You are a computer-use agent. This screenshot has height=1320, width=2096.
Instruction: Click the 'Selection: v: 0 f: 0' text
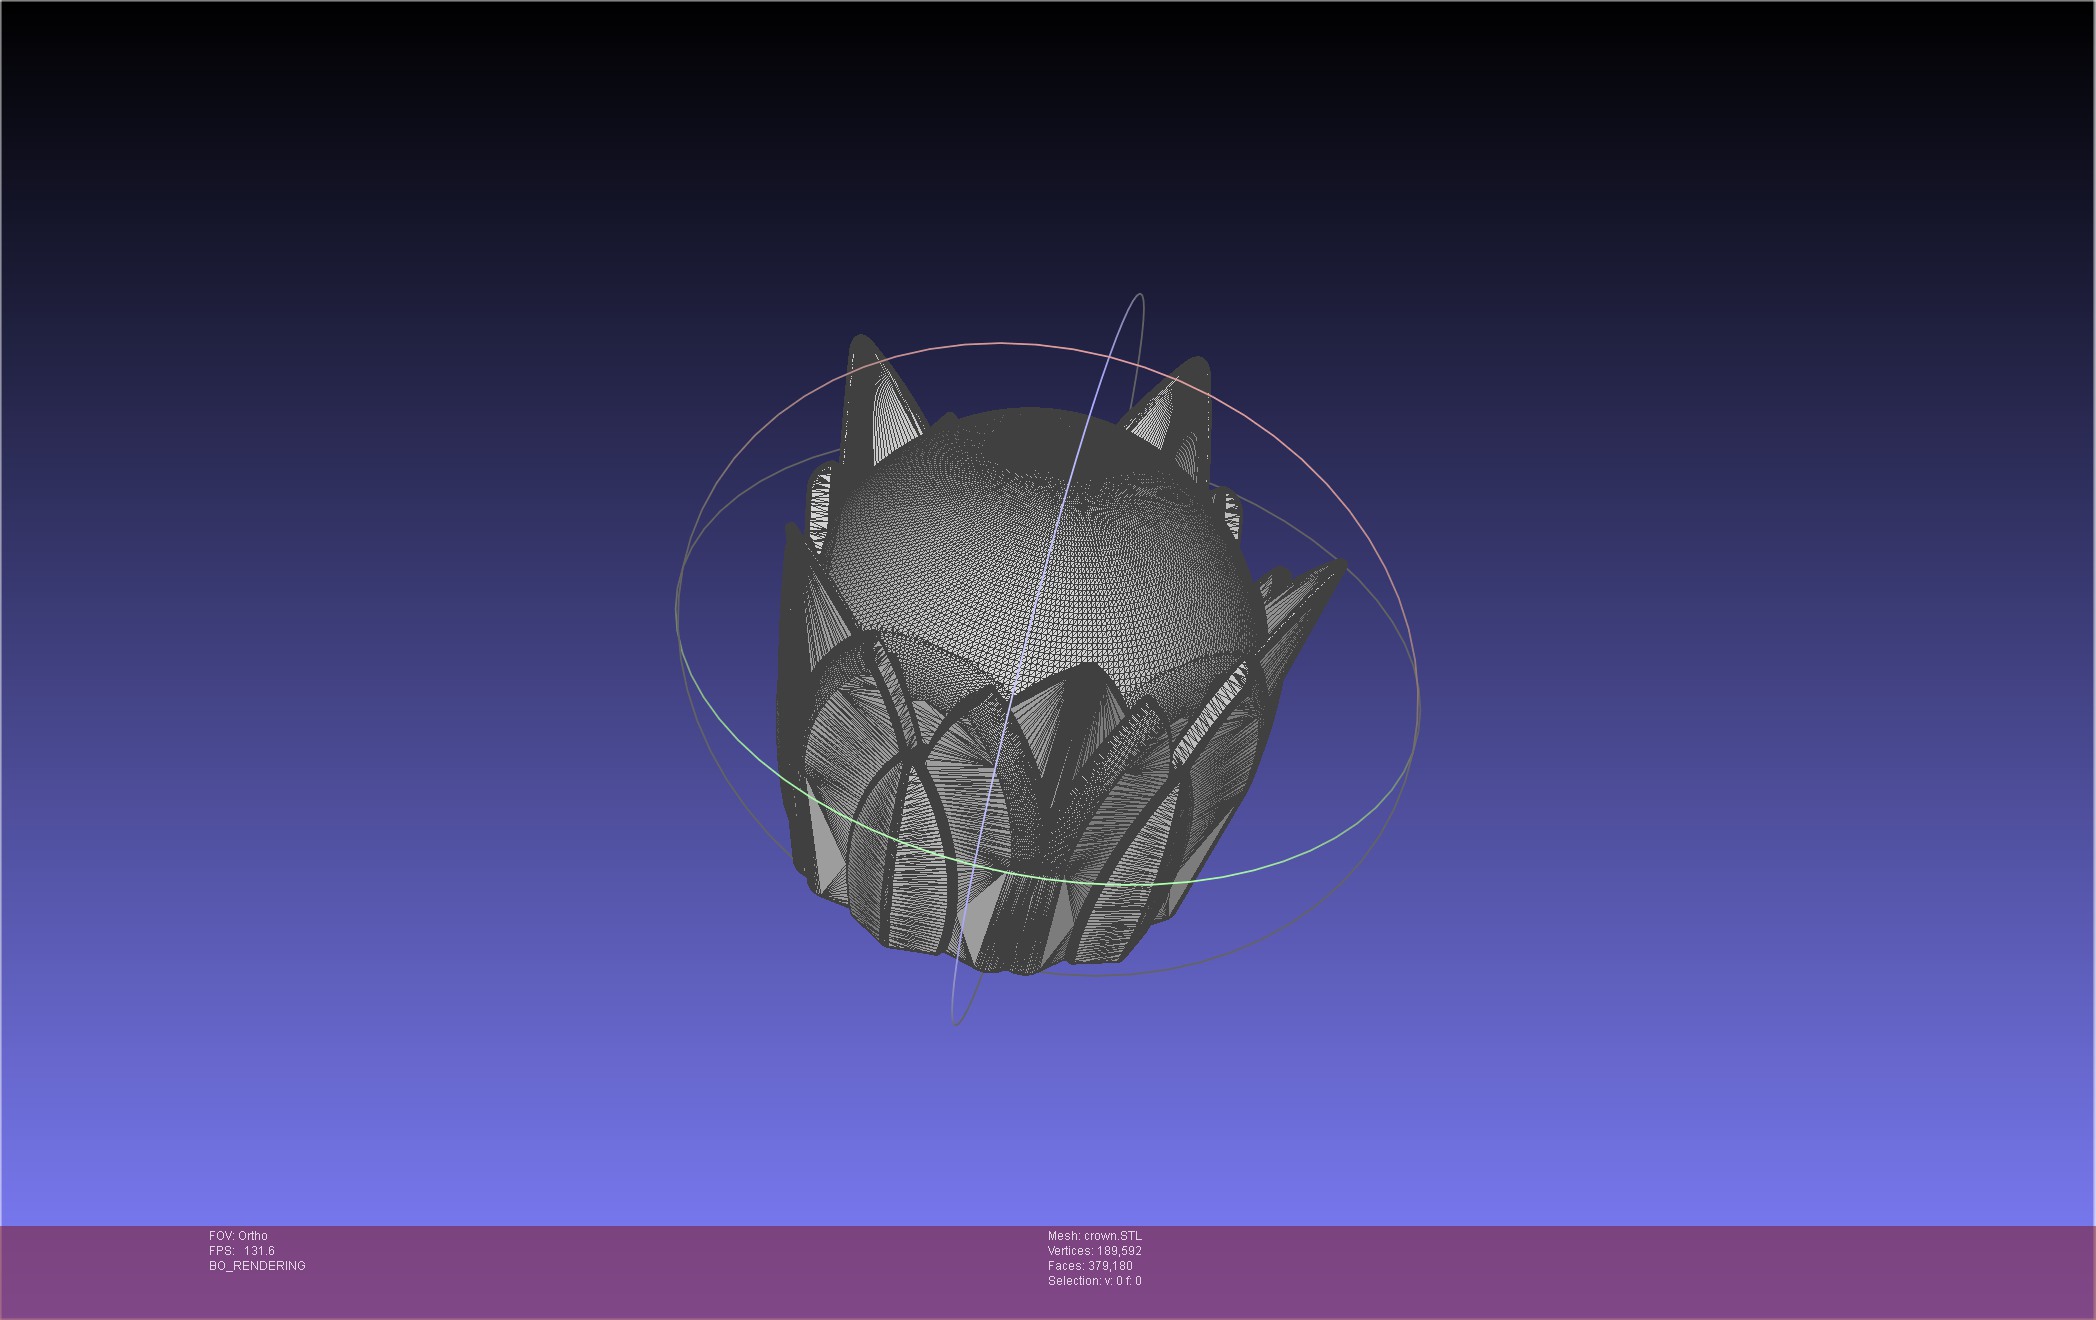coord(1094,1281)
